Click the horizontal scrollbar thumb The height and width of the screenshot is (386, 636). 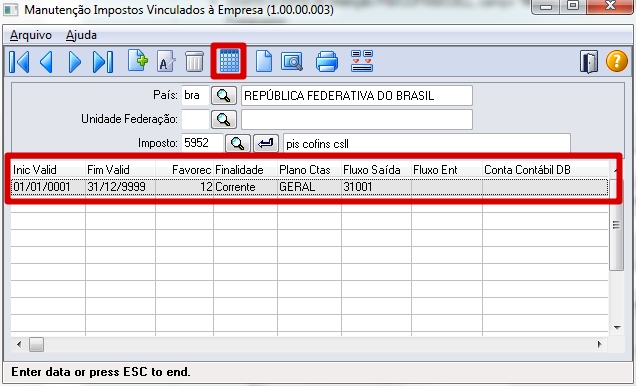click(37, 345)
